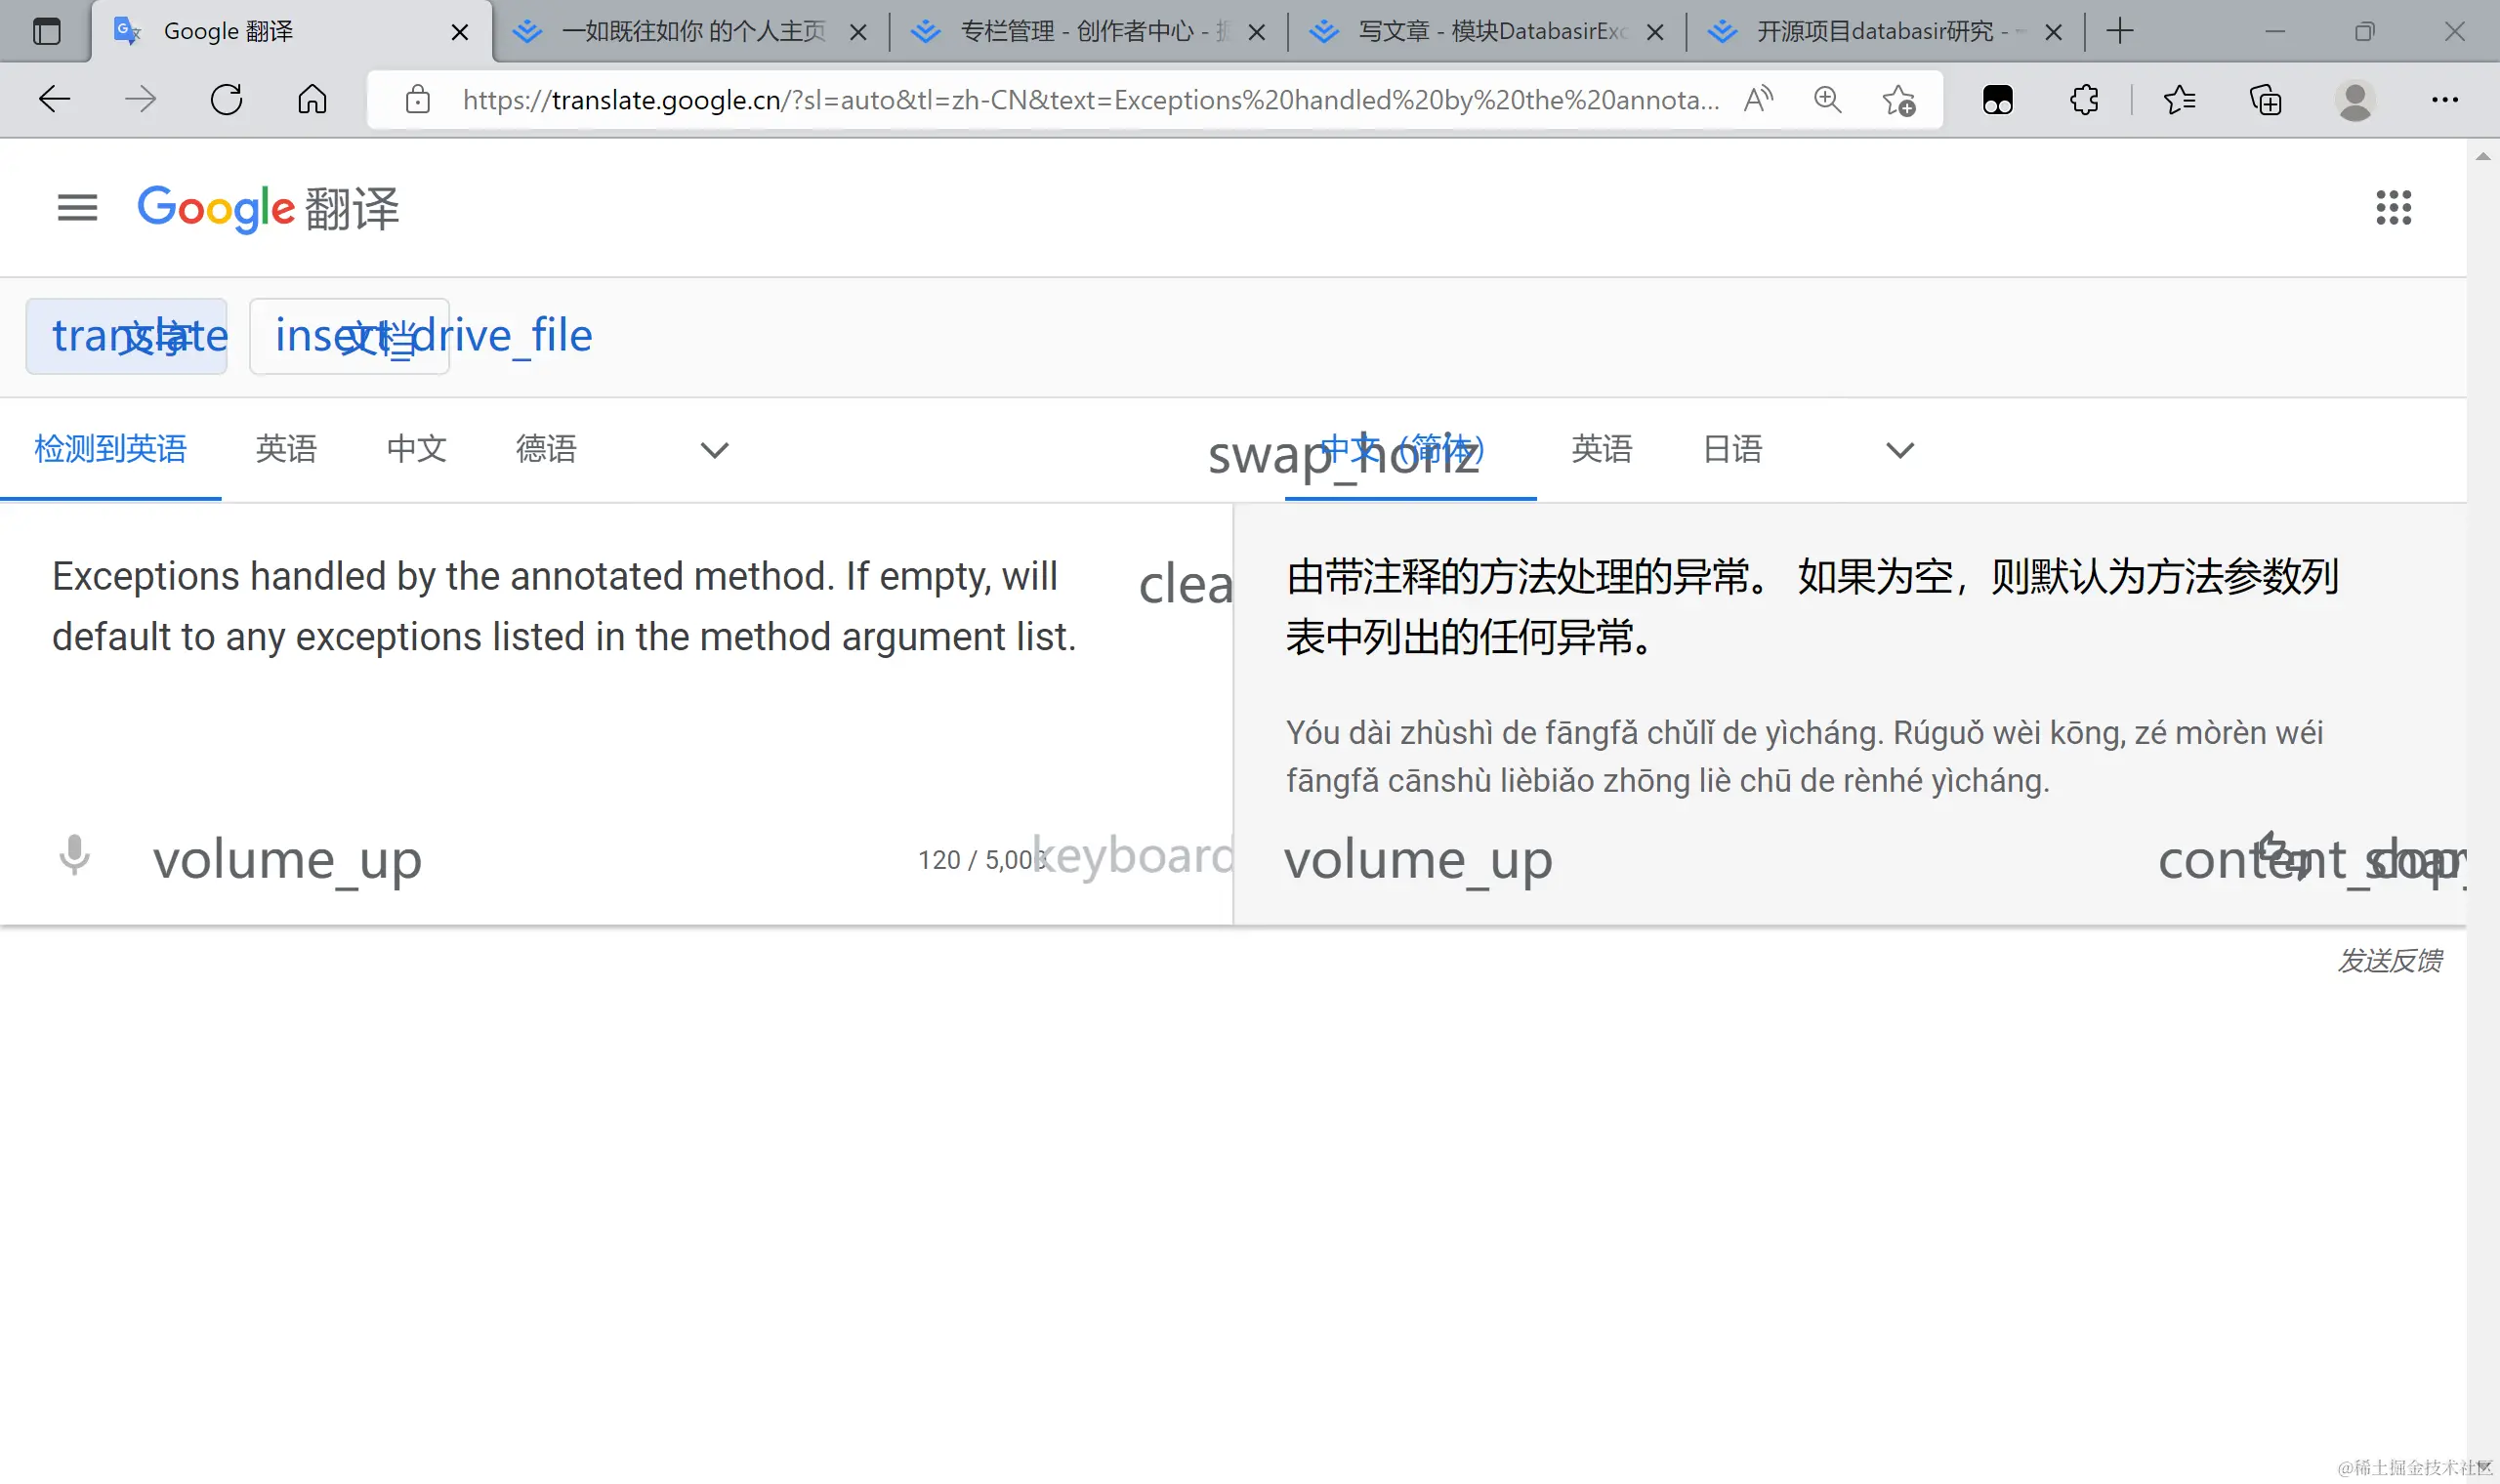
Task: Click the microphone voice input icon
Action: [74, 856]
